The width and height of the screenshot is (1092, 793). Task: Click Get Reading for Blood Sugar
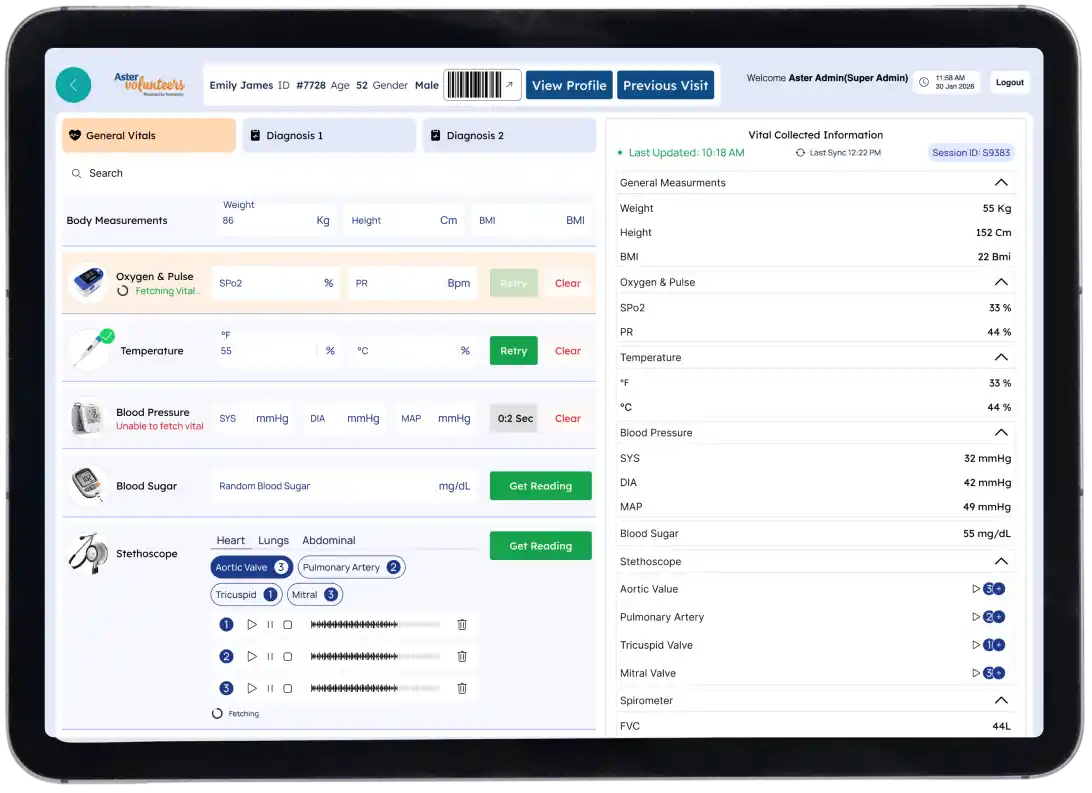540,486
